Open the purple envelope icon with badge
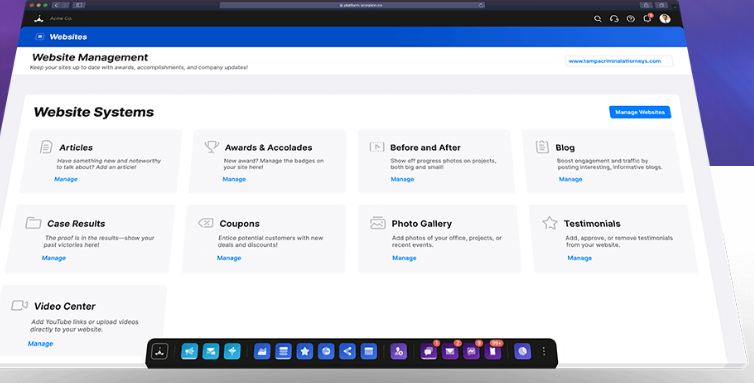The height and width of the screenshot is (383, 754). pos(450,352)
